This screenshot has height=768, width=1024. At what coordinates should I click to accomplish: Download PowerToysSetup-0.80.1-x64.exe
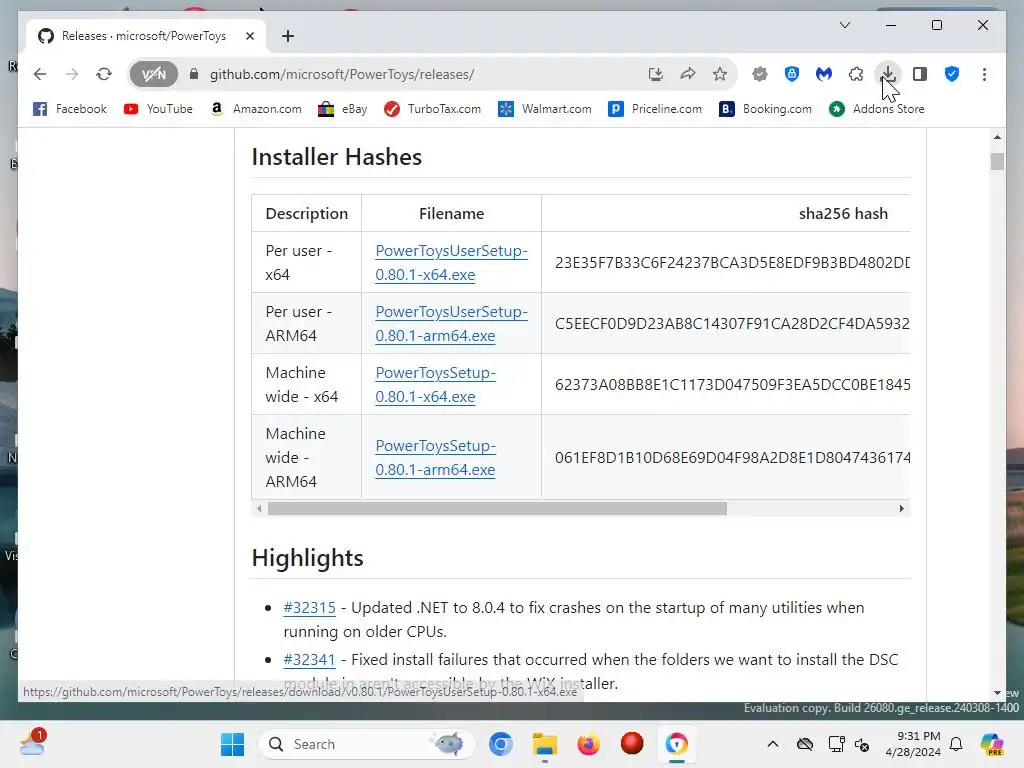click(436, 385)
